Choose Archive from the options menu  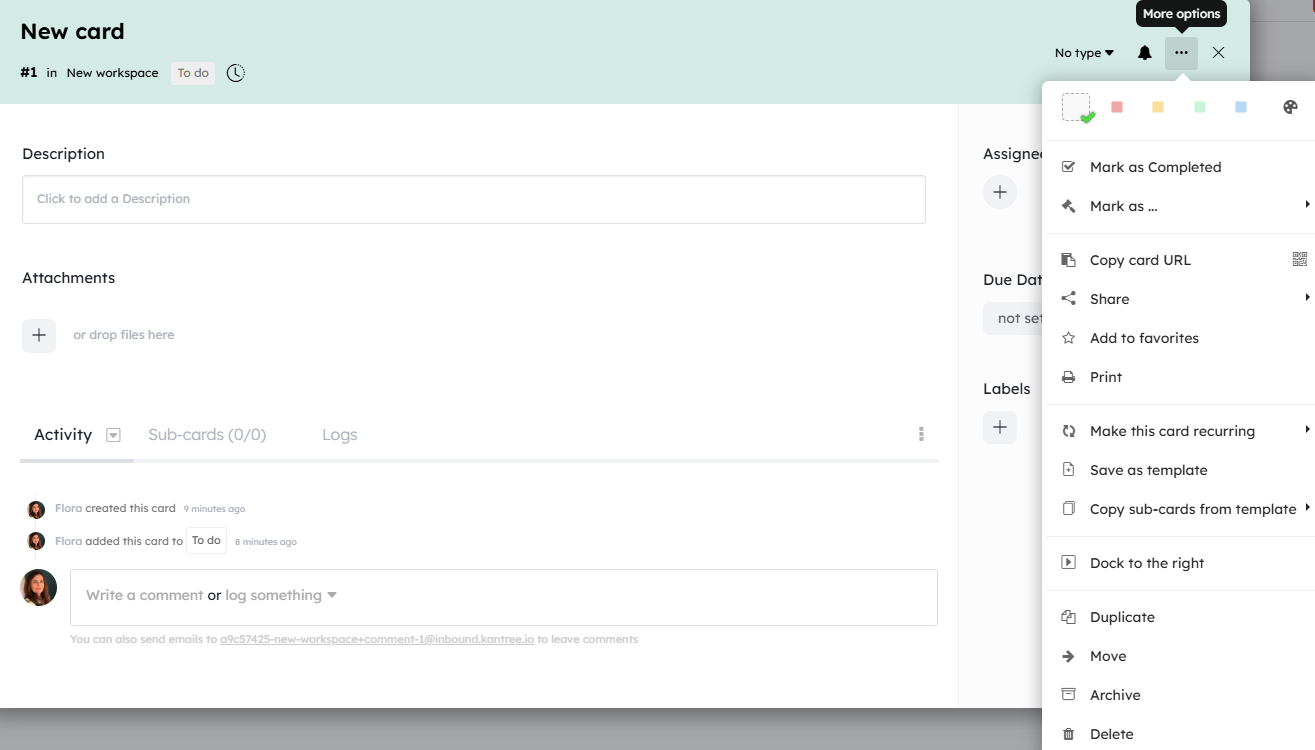pyautogui.click(x=1178, y=695)
